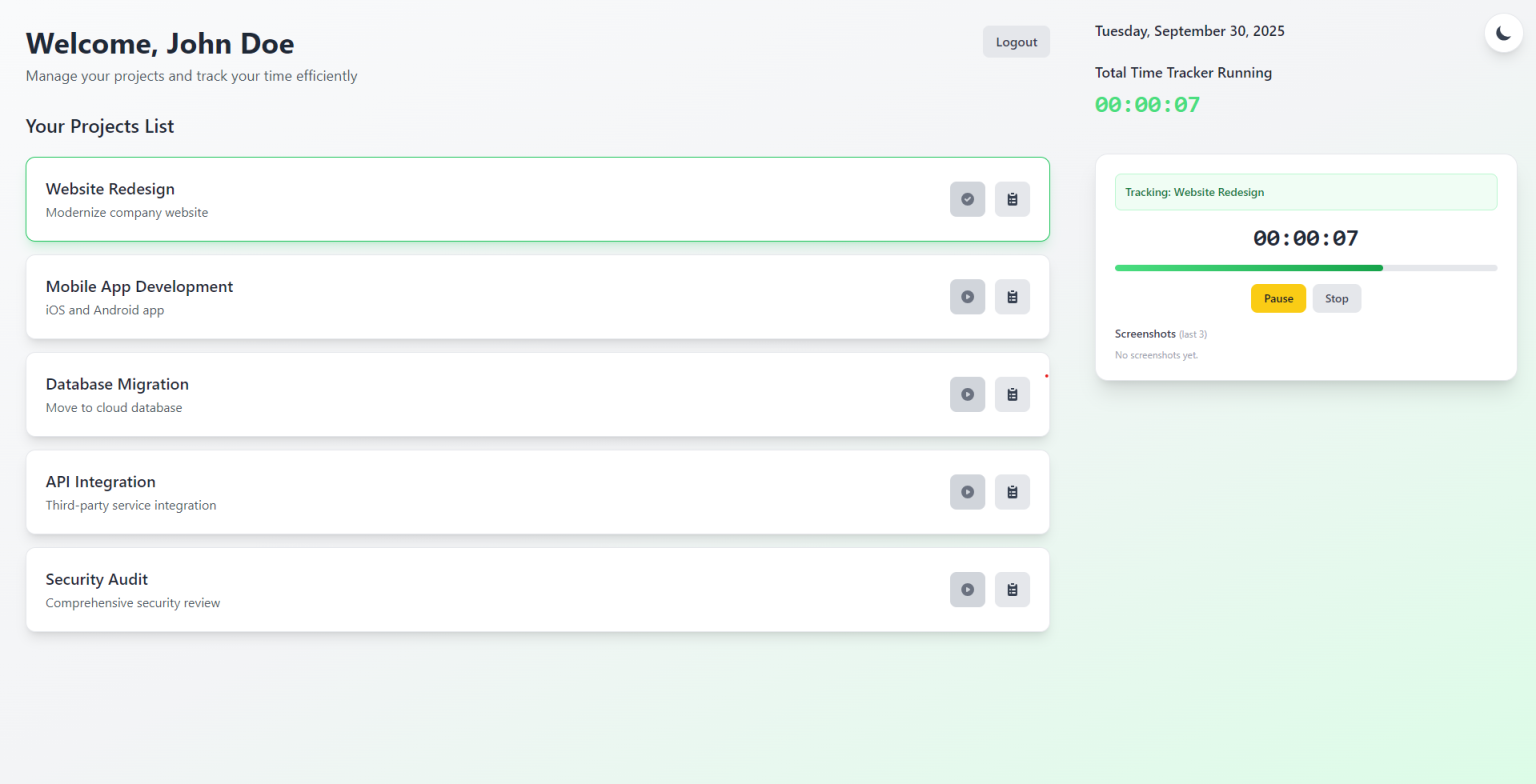Start tracking the Database Migration project

967,394
